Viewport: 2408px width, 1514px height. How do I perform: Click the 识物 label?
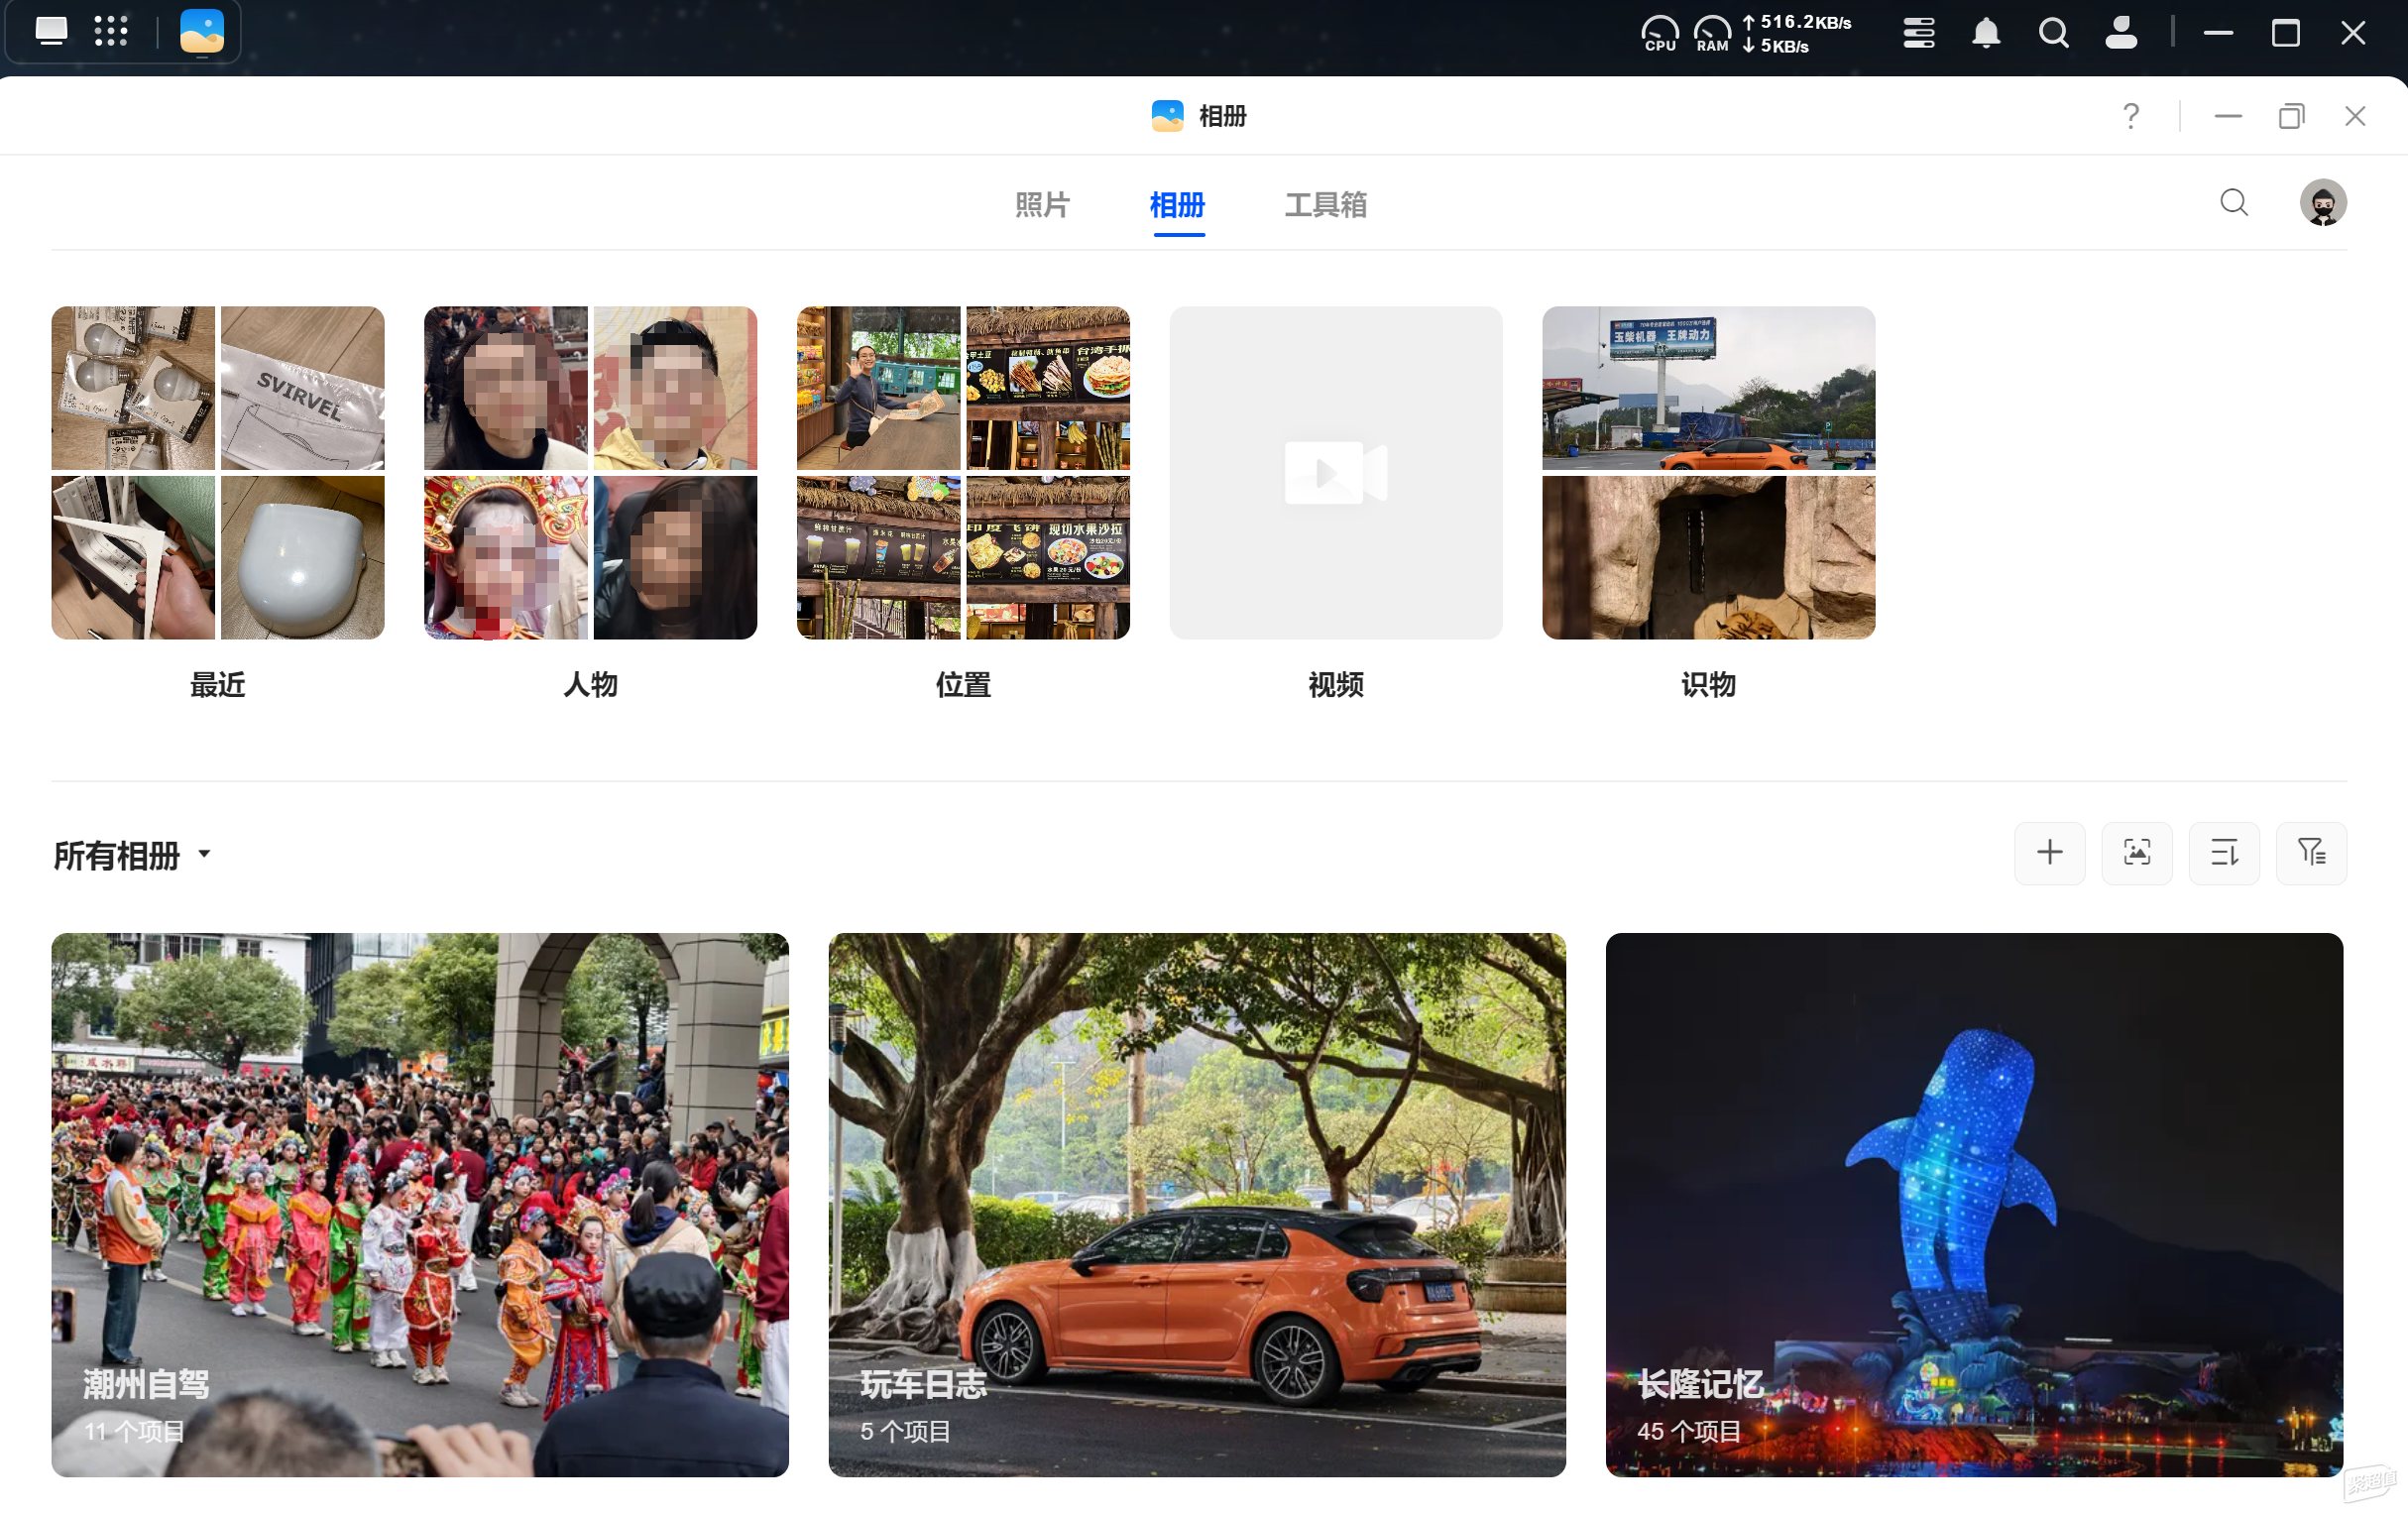[1709, 685]
